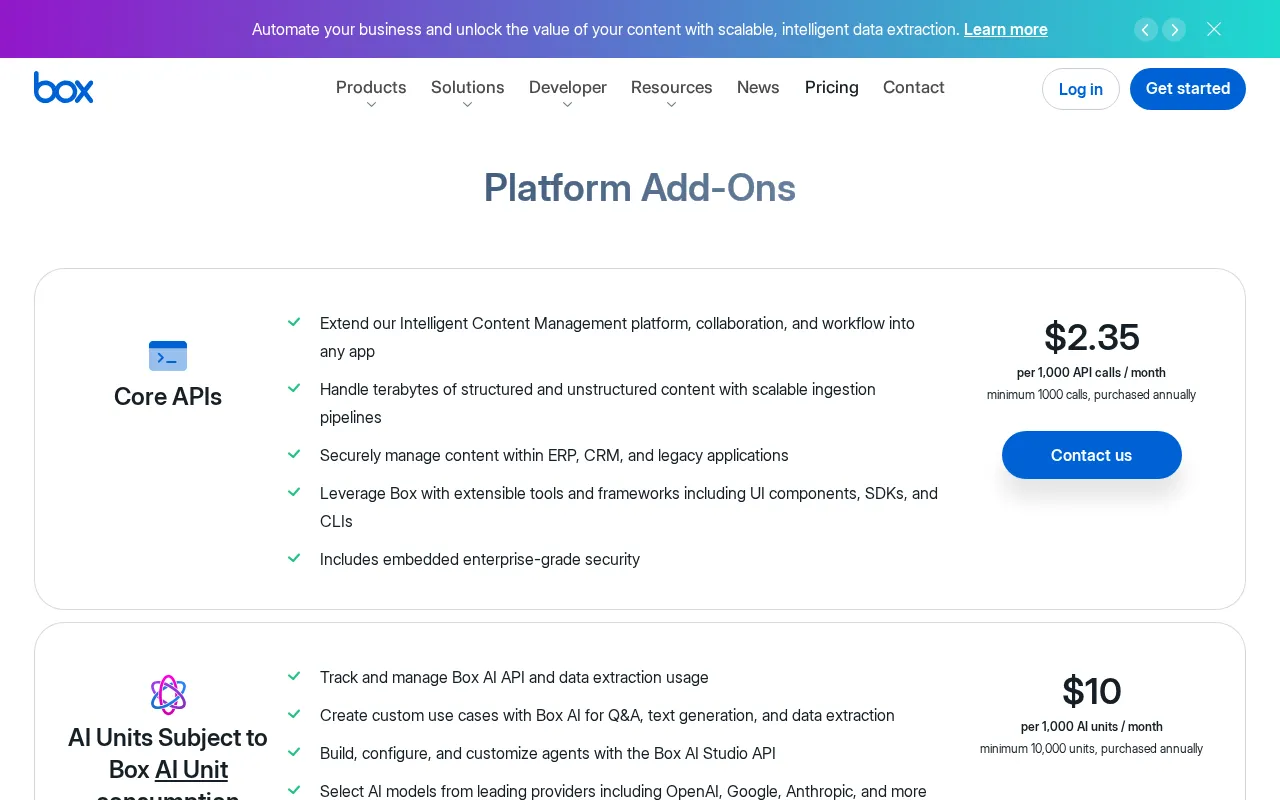Click 'per 1,000 API calls / month'
The height and width of the screenshot is (800, 1280).
(1092, 373)
